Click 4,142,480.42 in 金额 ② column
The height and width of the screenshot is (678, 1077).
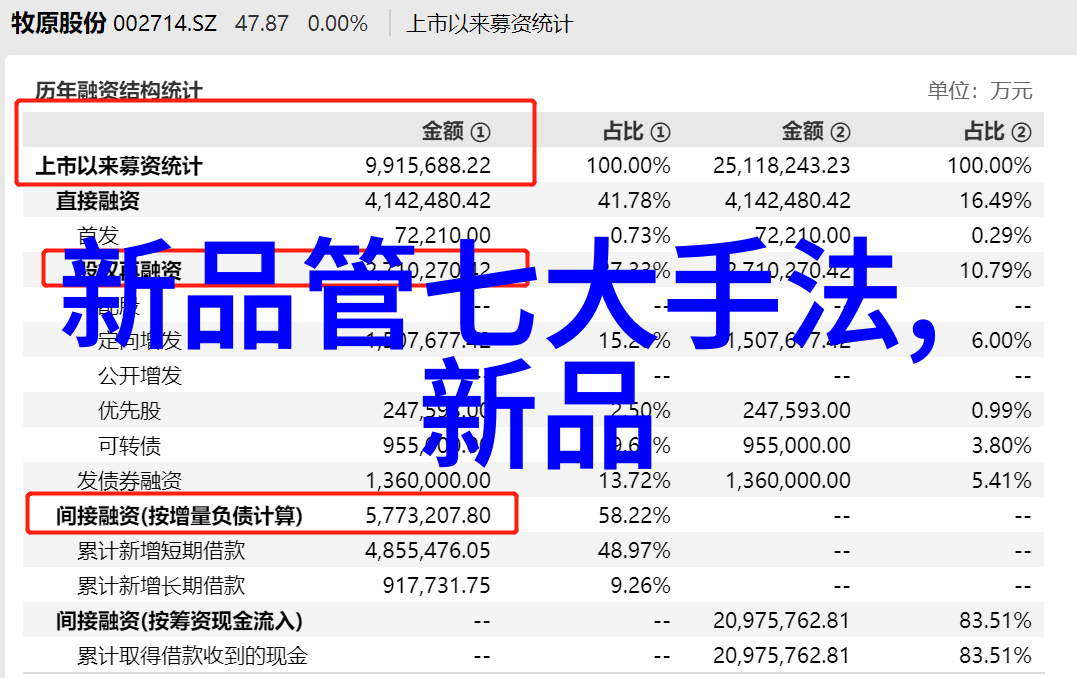pyautogui.click(x=788, y=201)
